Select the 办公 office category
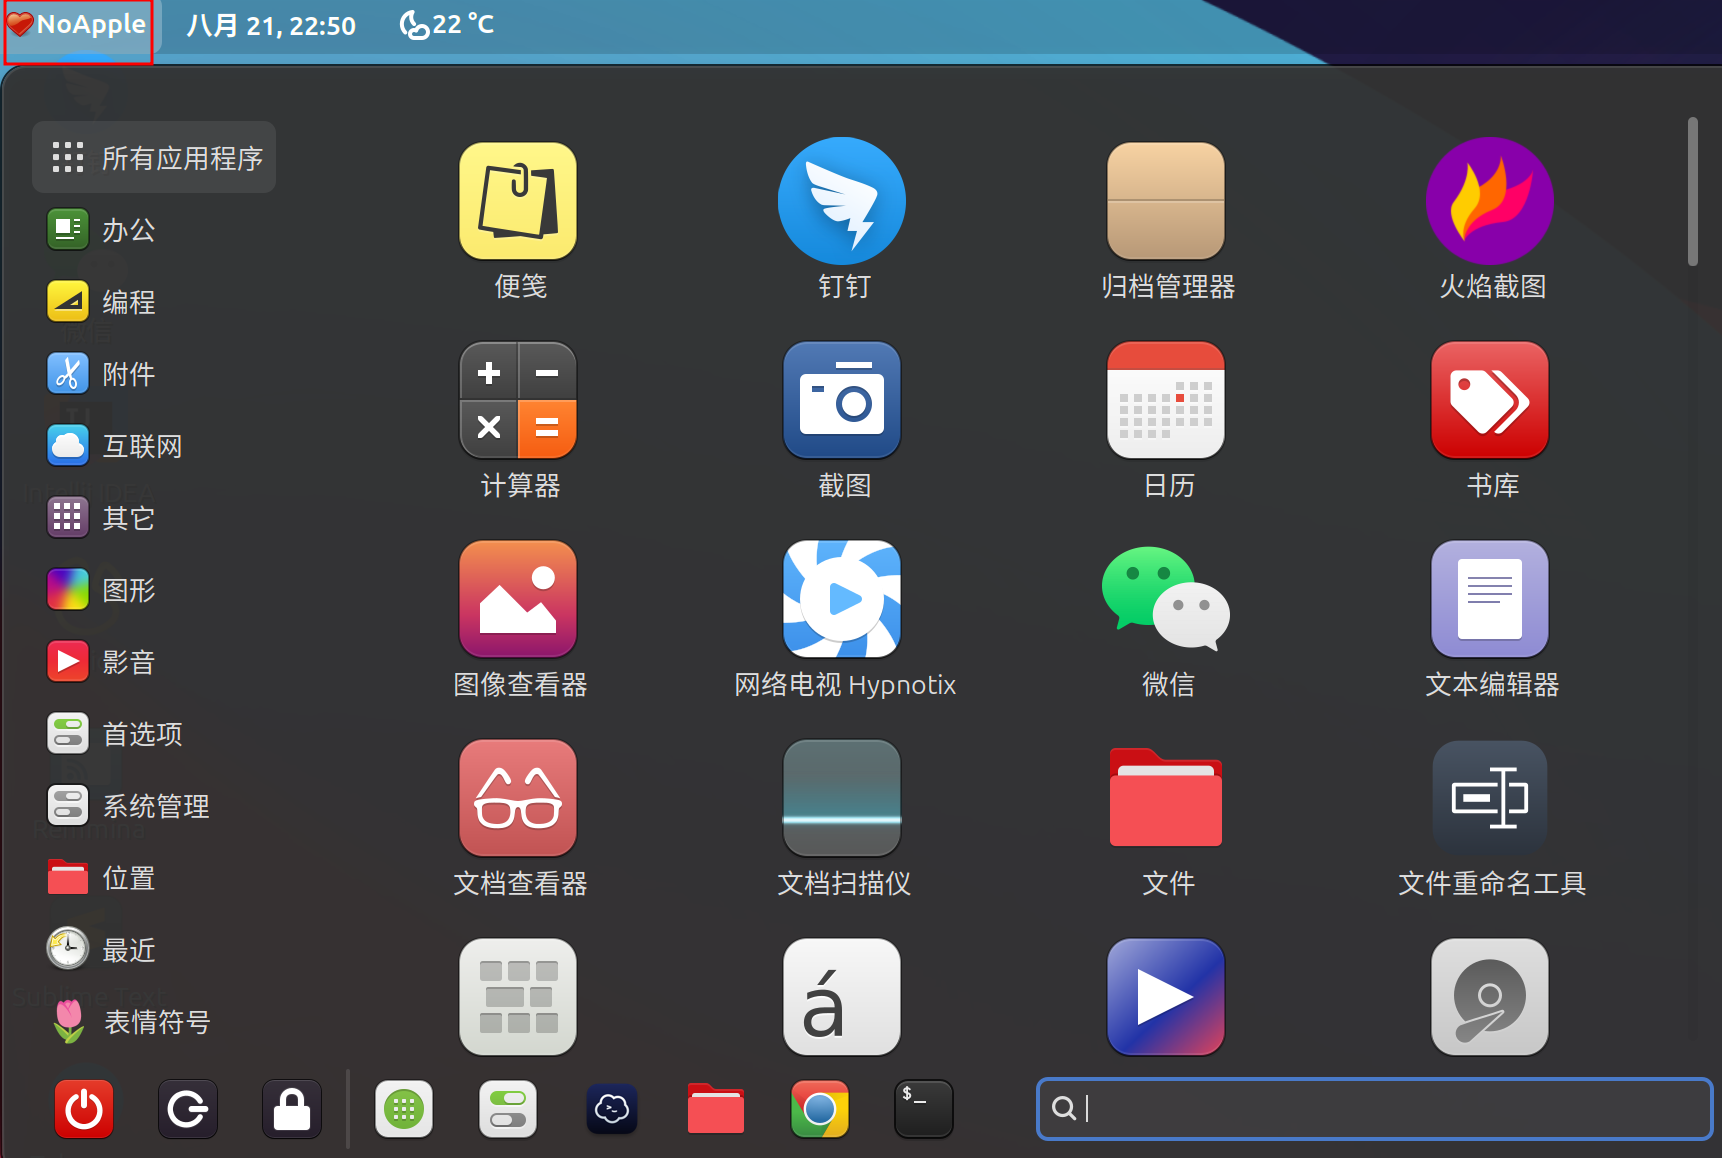This screenshot has height=1158, width=1722. click(154, 230)
